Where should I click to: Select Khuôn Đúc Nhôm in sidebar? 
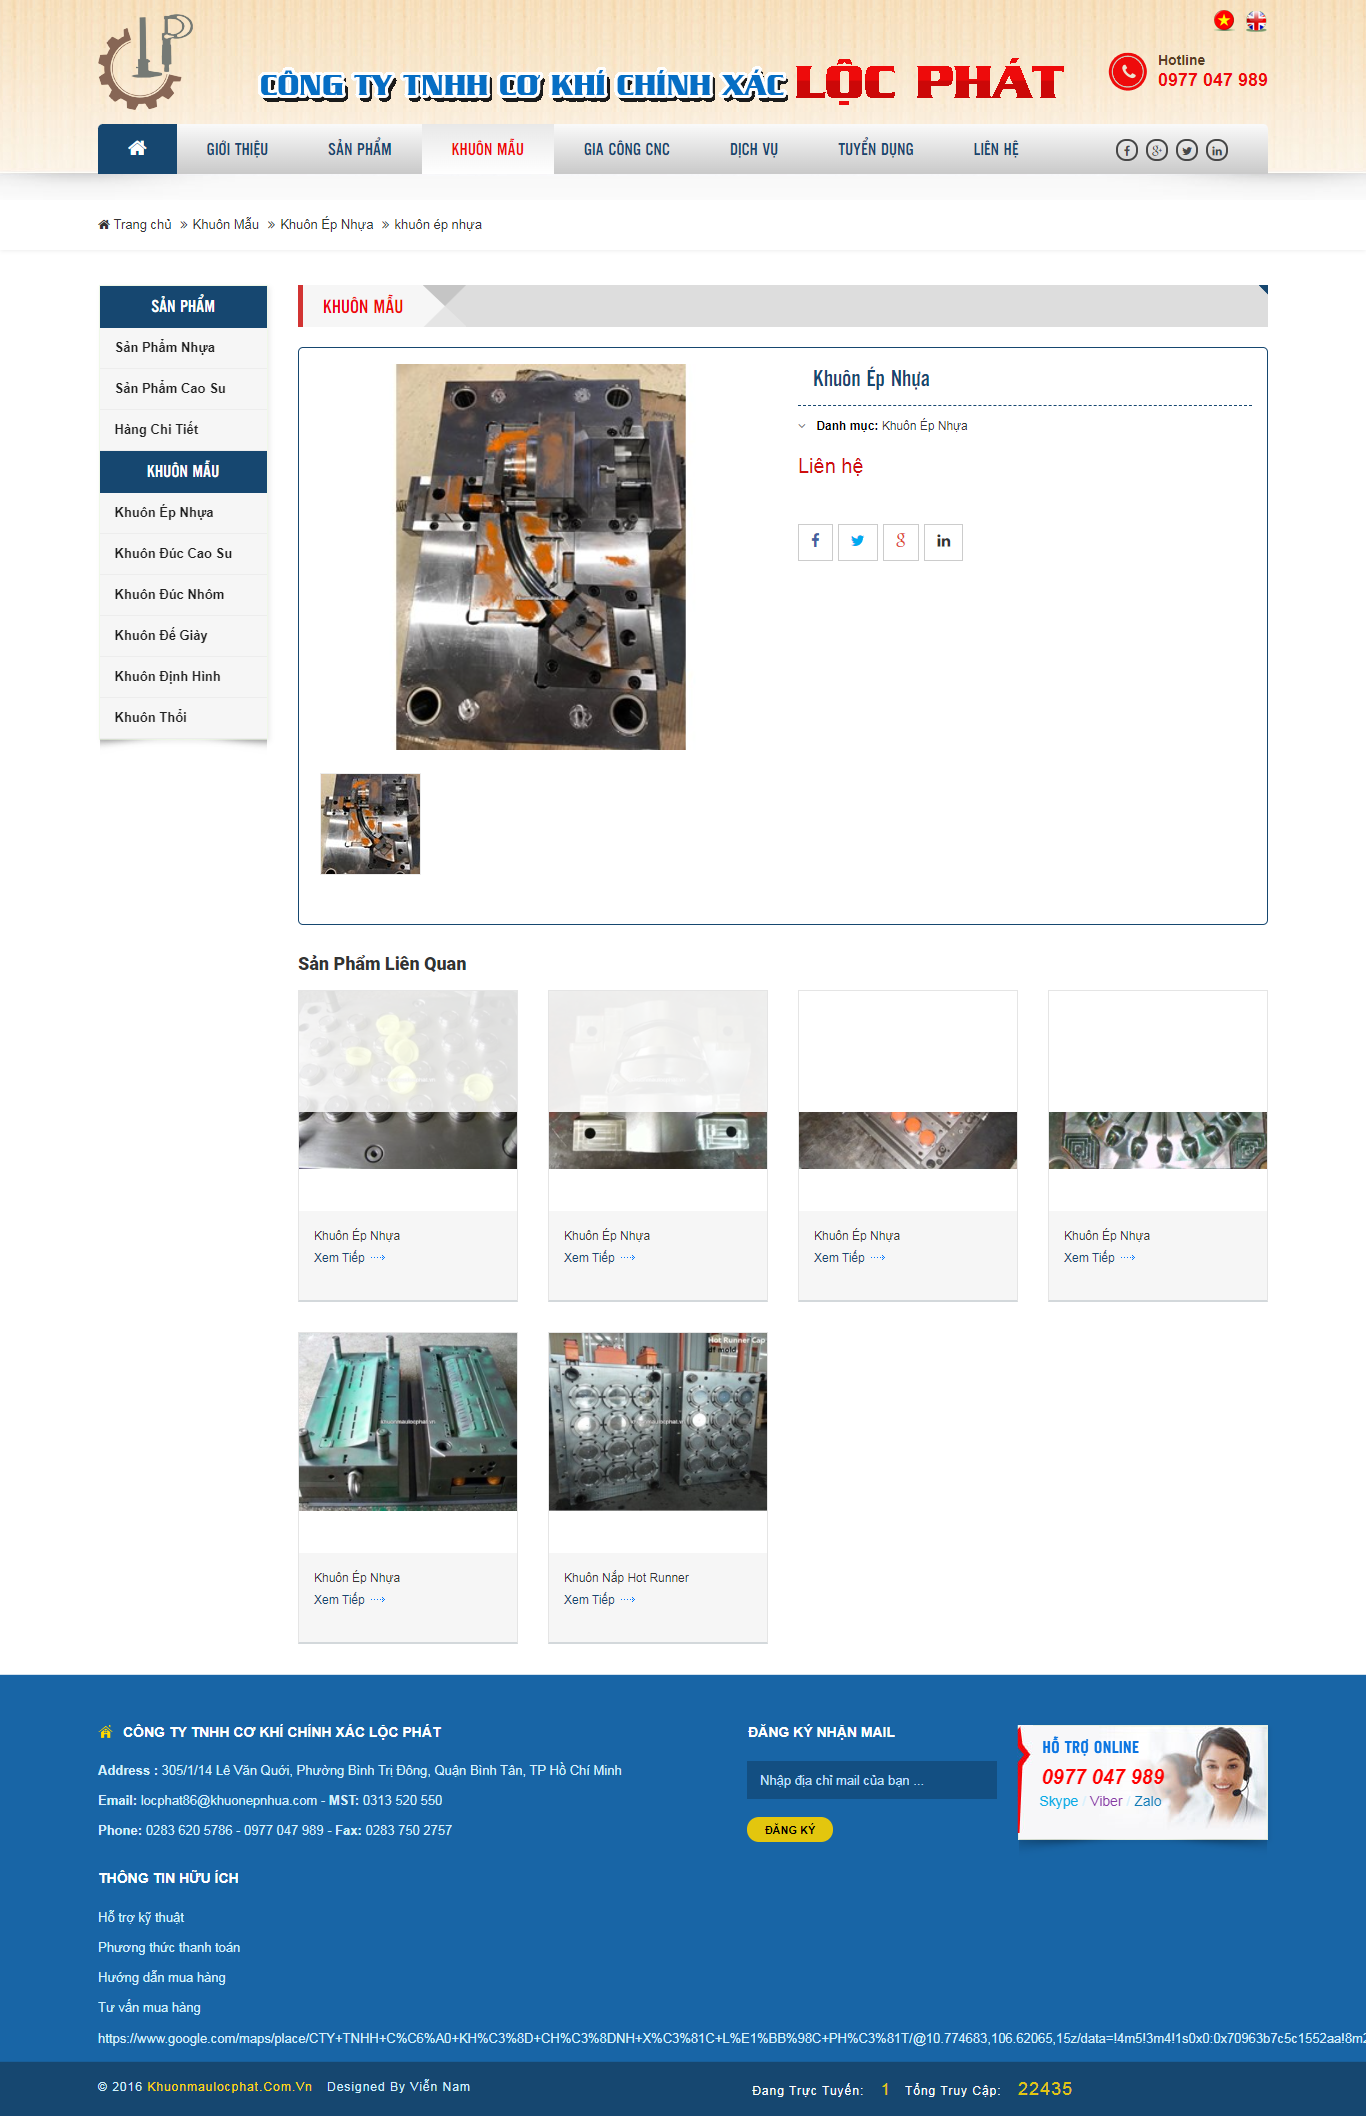click(x=183, y=595)
